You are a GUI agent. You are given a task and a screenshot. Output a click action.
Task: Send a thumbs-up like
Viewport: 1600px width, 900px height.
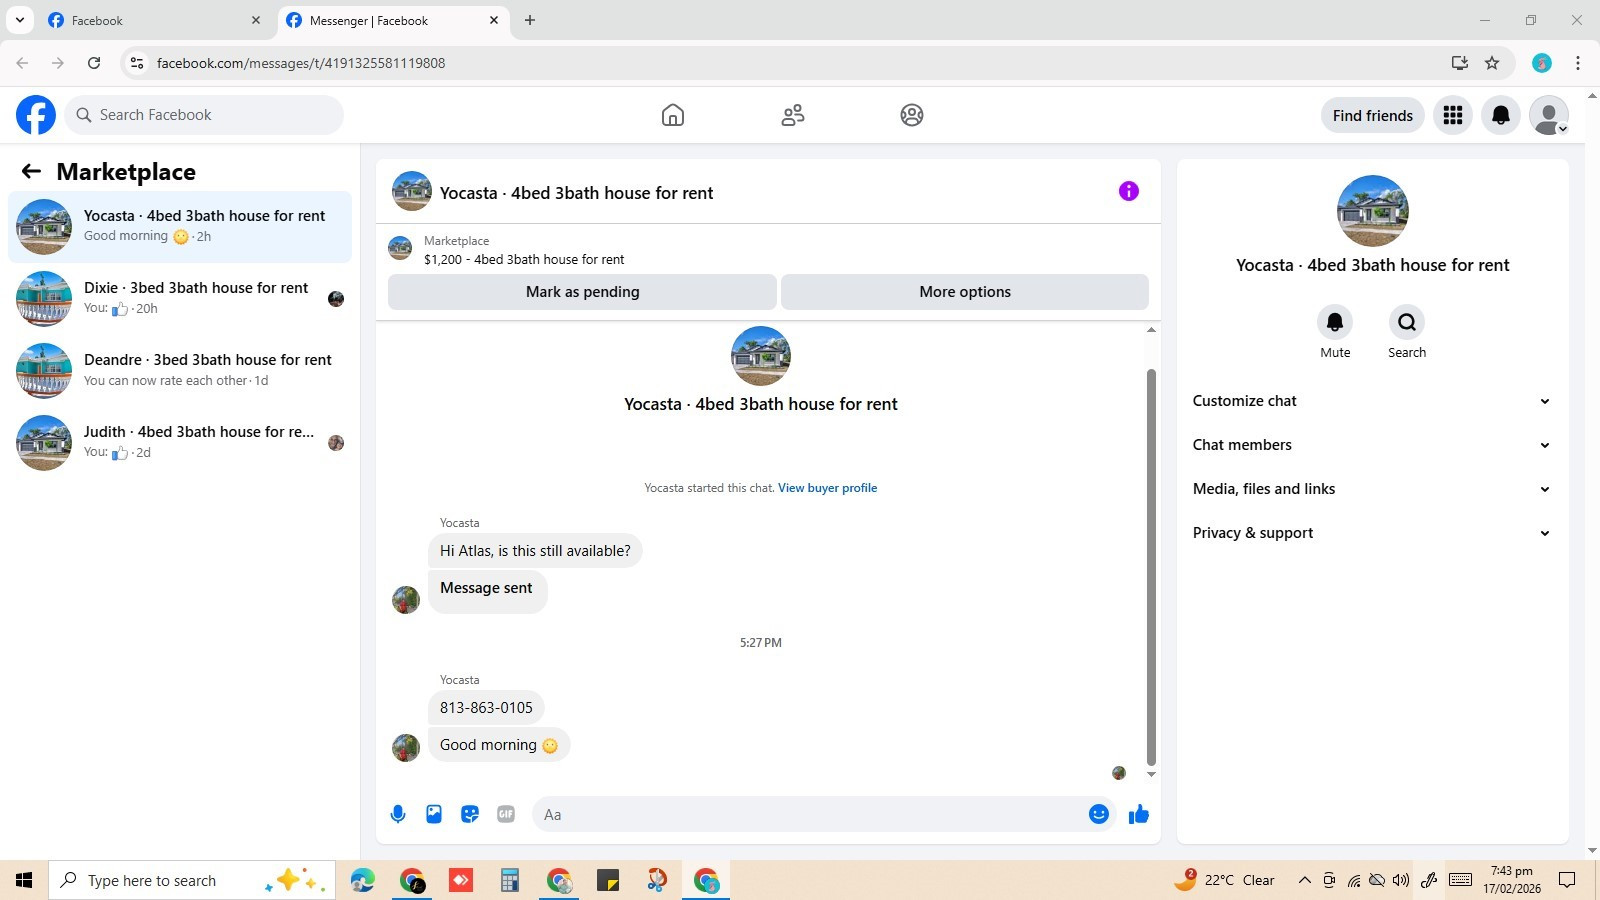pos(1139,814)
